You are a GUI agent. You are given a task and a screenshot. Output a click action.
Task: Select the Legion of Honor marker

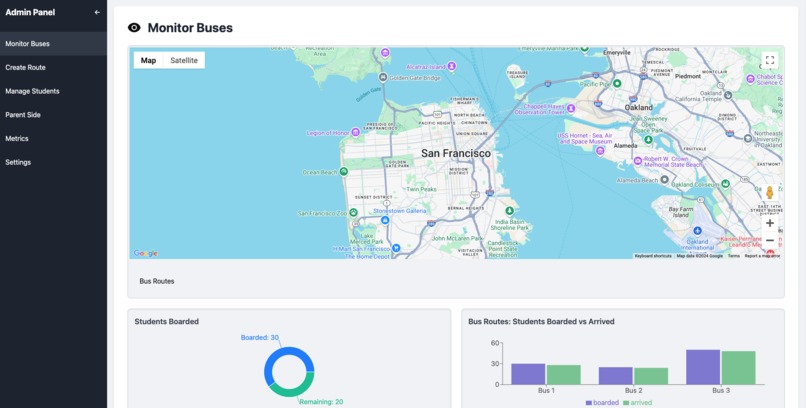(355, 133)
